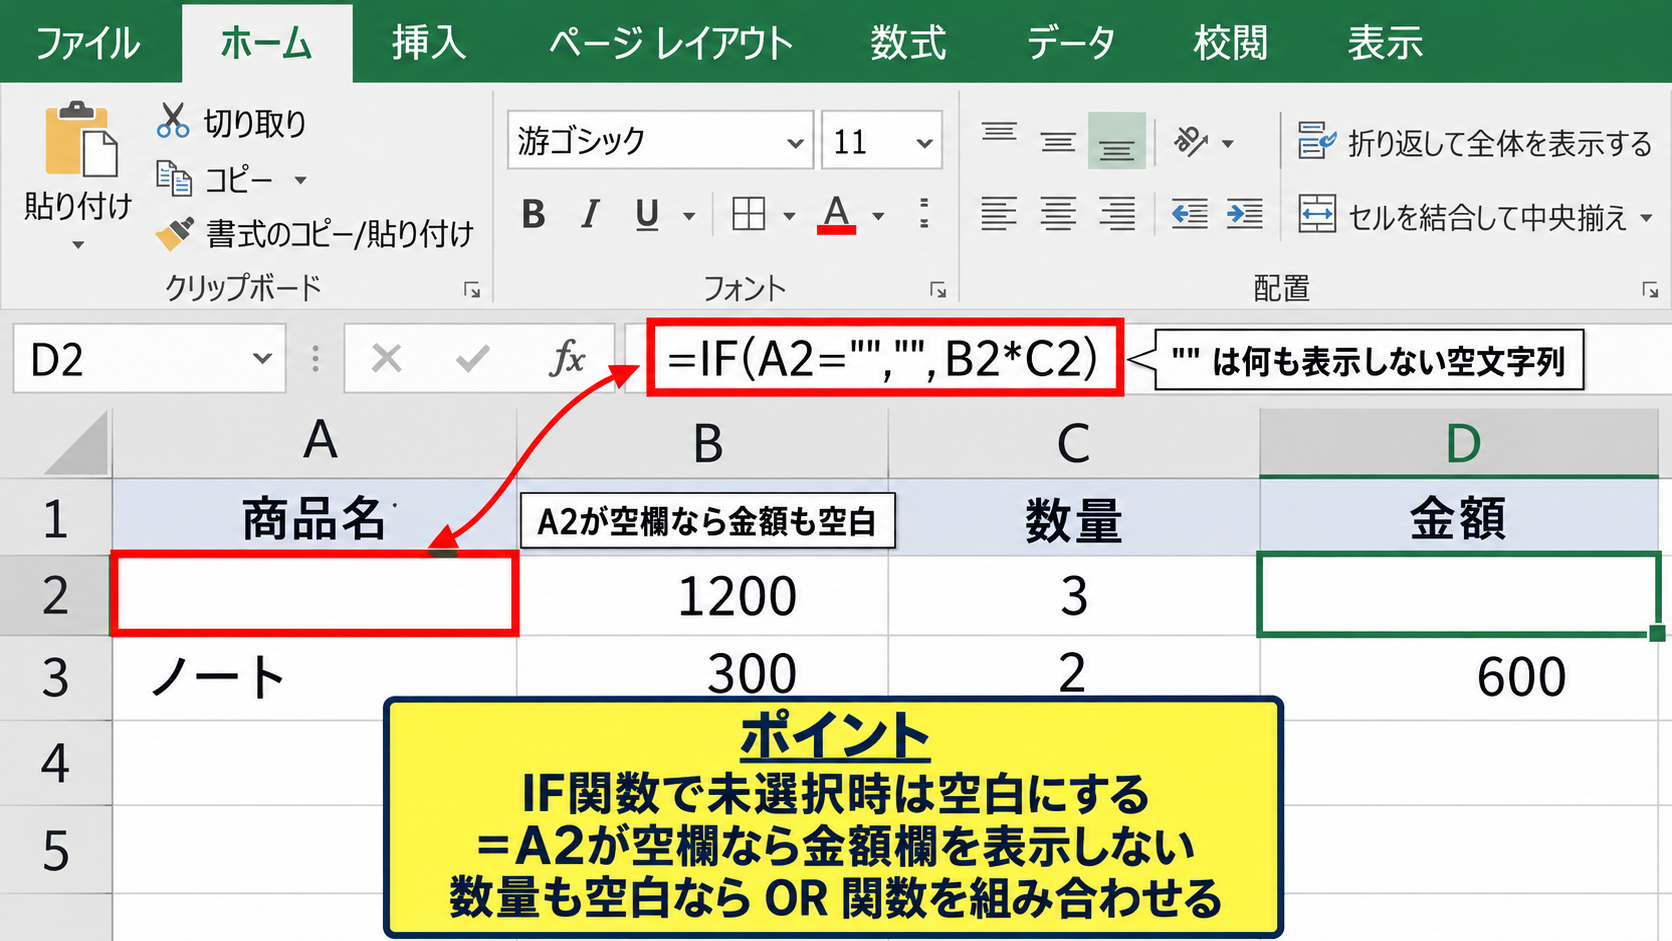Toggle Bold formatting
Viewport: 1672px width, 941px height.
click(x=534, y=214)
